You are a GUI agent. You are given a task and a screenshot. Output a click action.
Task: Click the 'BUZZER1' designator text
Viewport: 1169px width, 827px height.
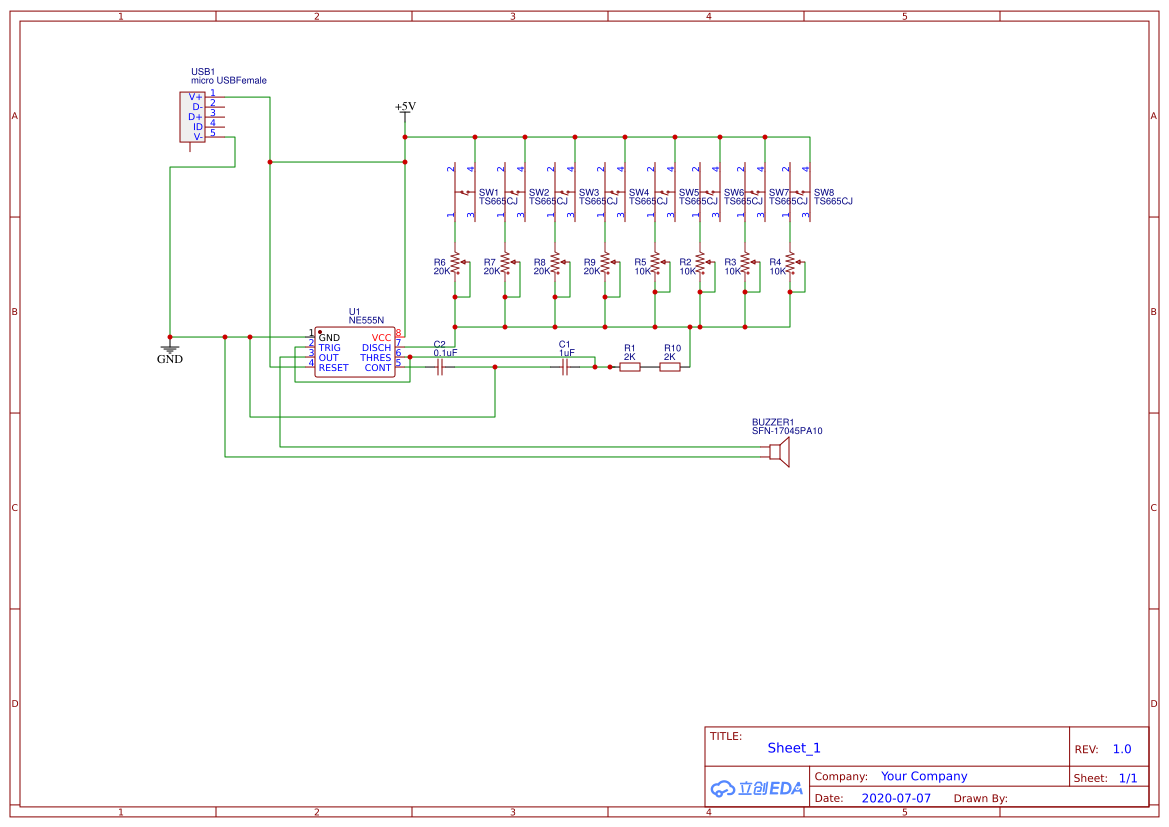[x=773, y=422]
